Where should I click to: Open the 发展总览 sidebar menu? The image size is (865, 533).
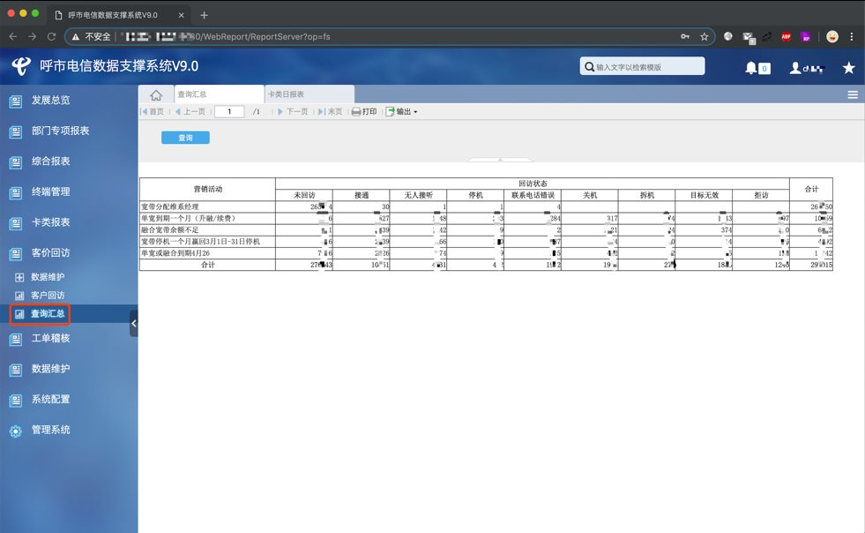pyautogui.click(x=51, y=100)
